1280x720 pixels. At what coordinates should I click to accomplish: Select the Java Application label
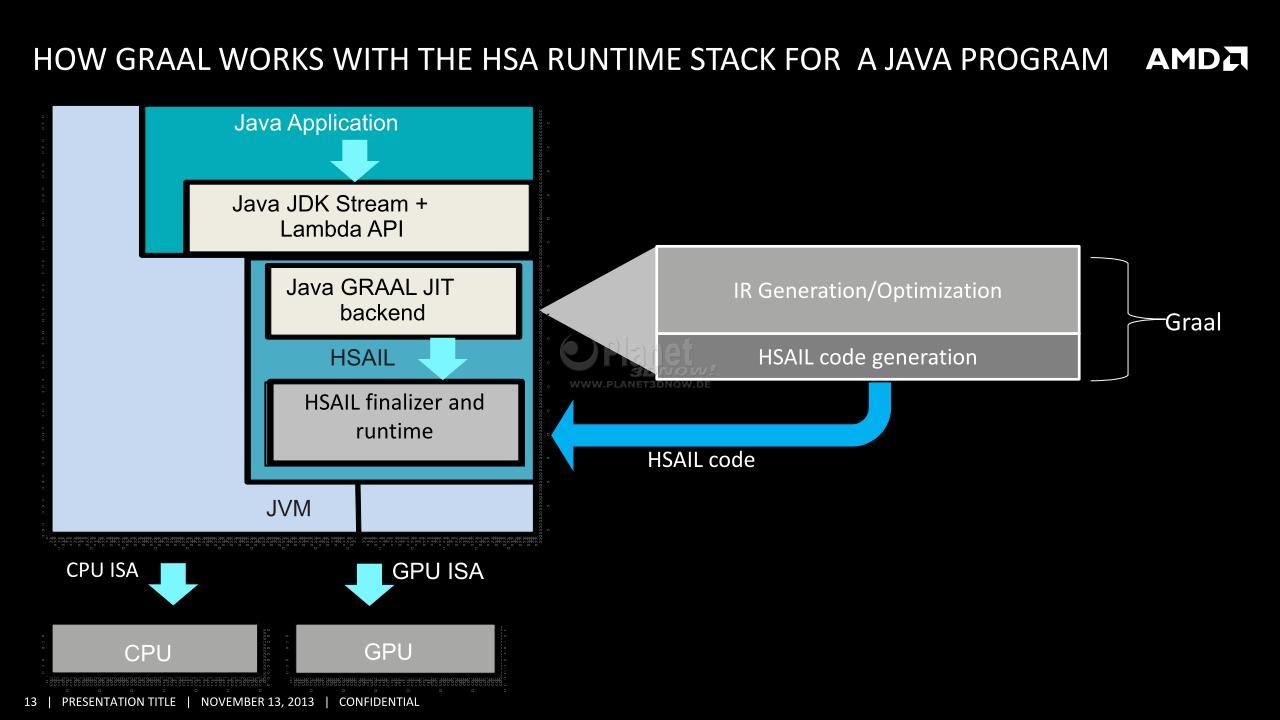[316, 123]
